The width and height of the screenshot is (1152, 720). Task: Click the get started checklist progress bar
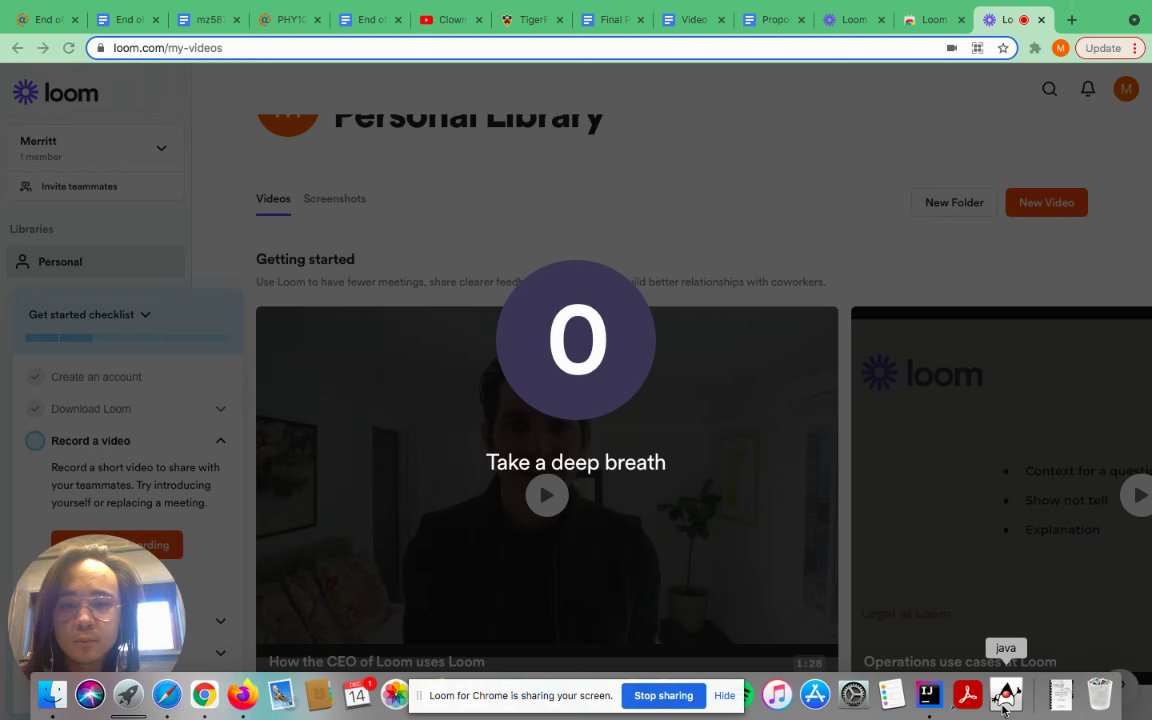click(x=127, y=338)
